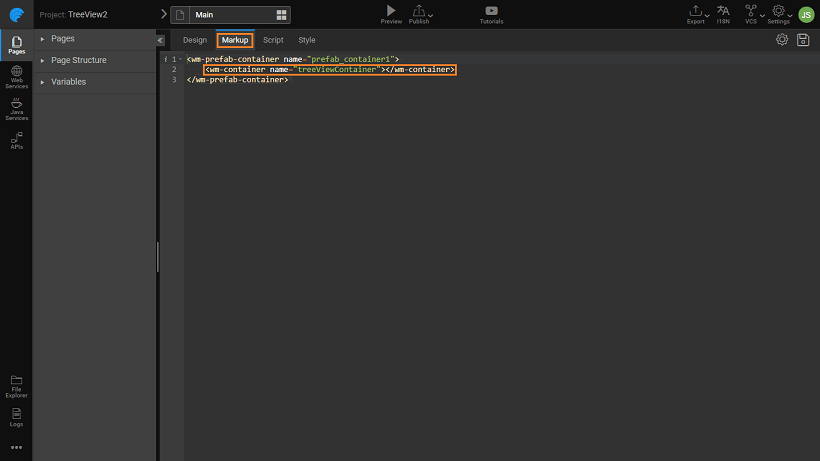Open the Web Services sidebar panel

pos(16,76)
